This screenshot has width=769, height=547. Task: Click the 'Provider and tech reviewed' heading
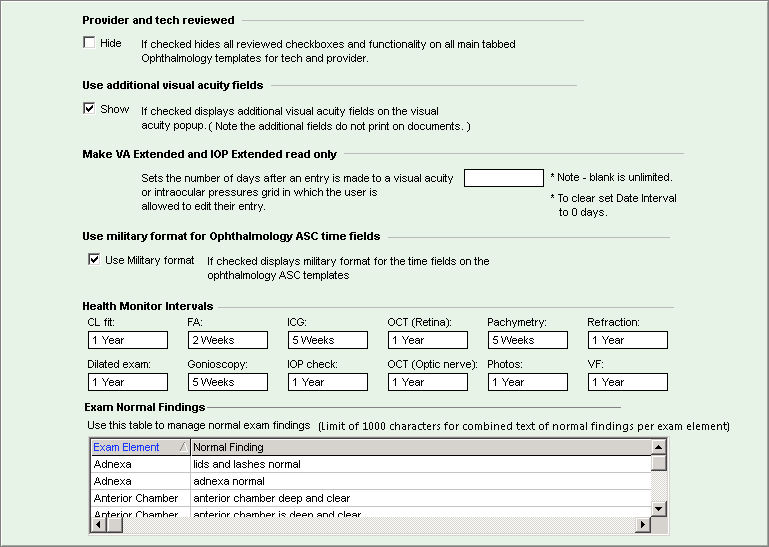(158, 20)
